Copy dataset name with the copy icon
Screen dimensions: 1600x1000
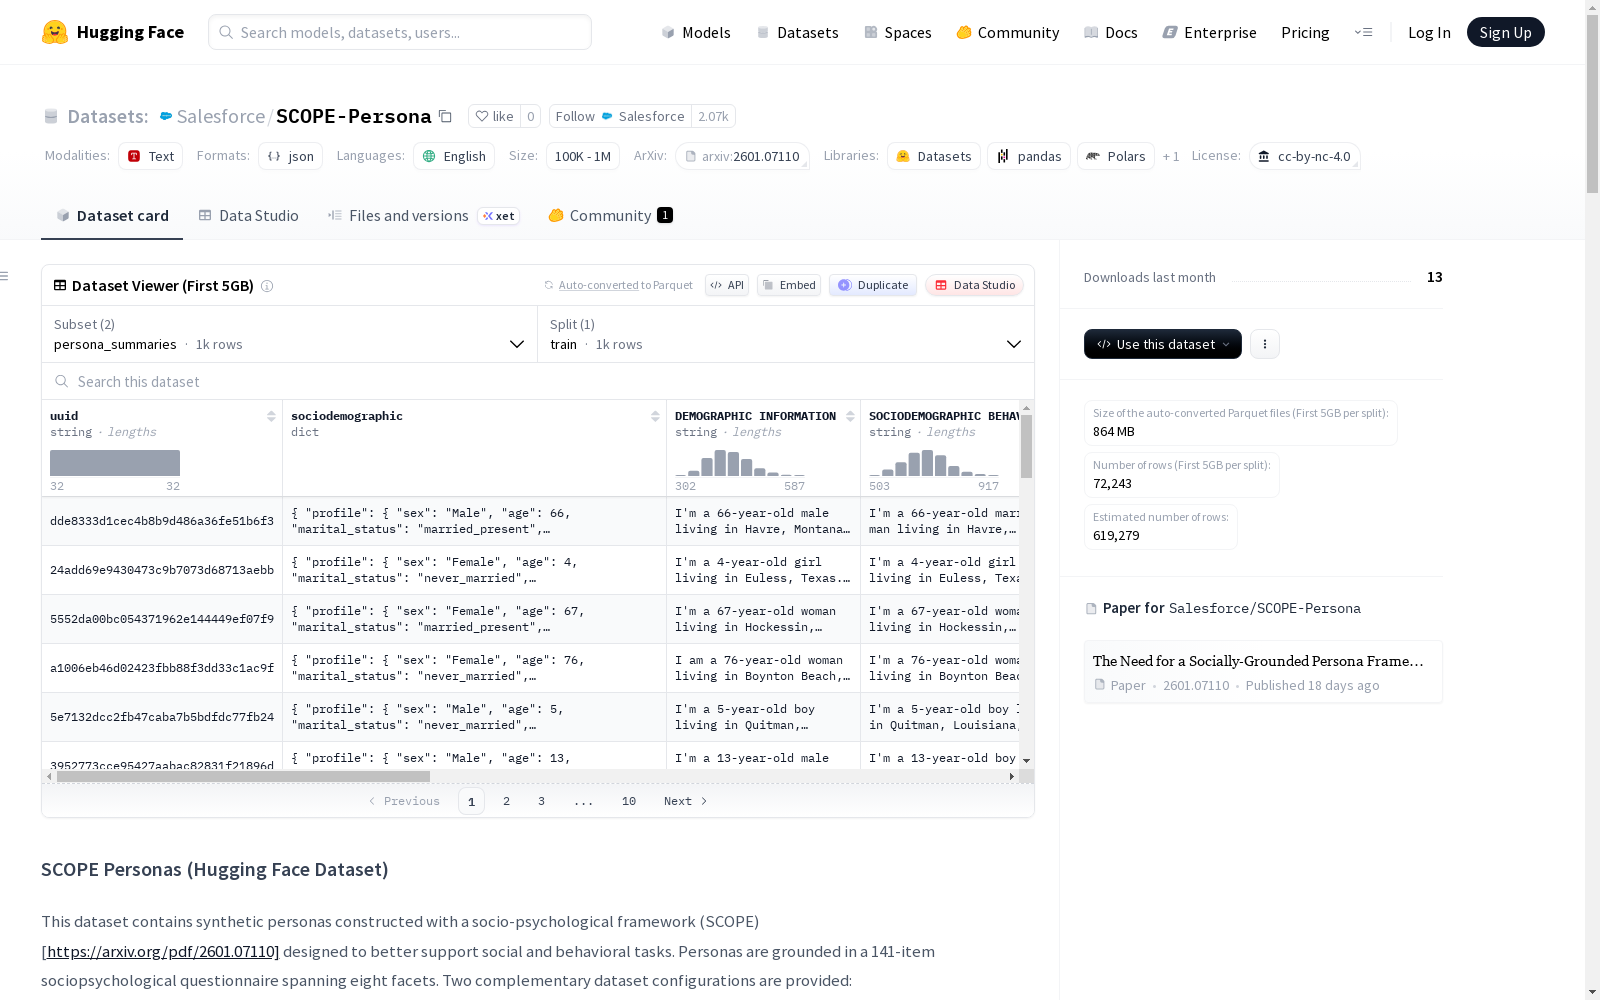[x=446, y=116]
